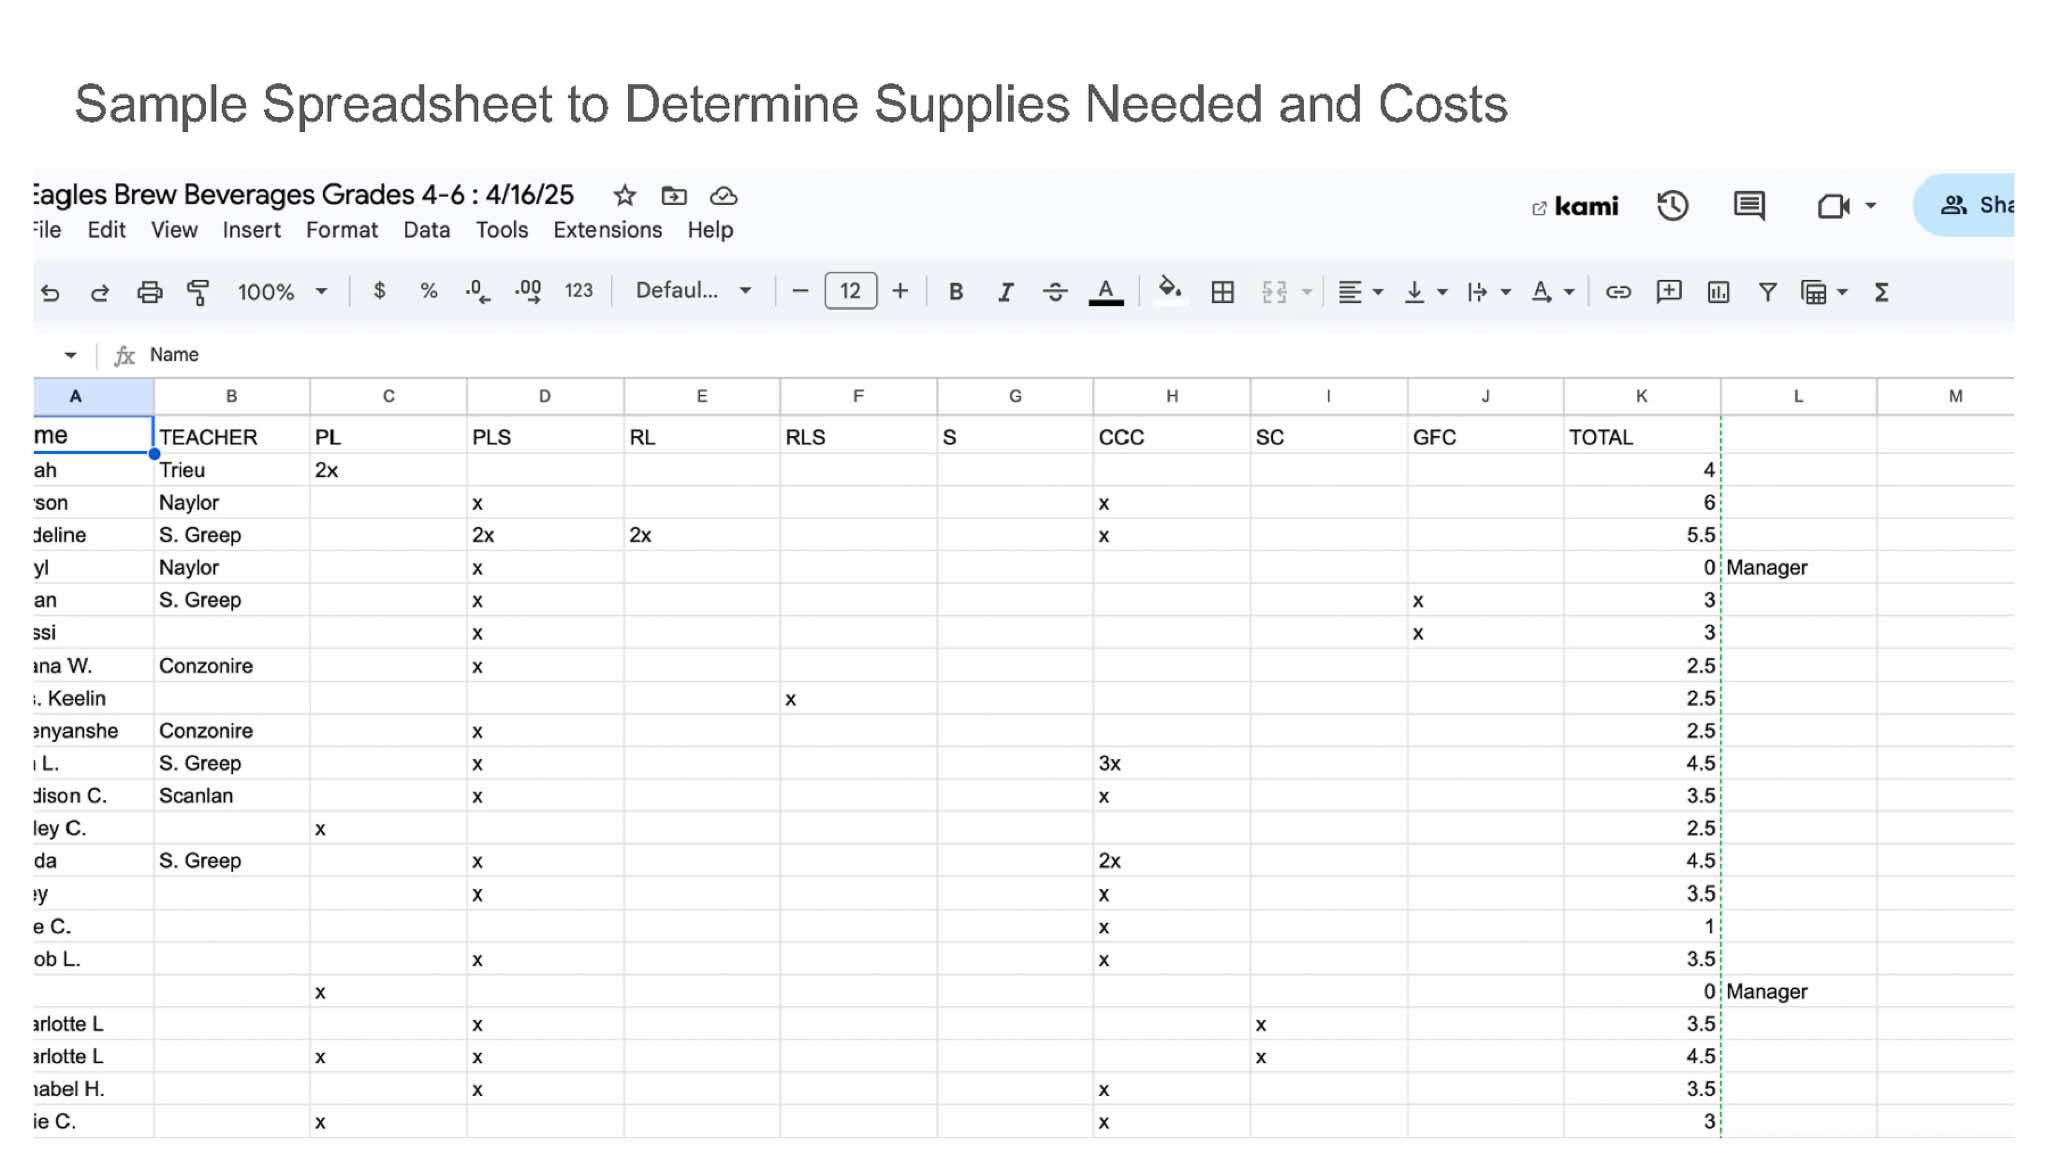Click the print icon

[149, 292]
